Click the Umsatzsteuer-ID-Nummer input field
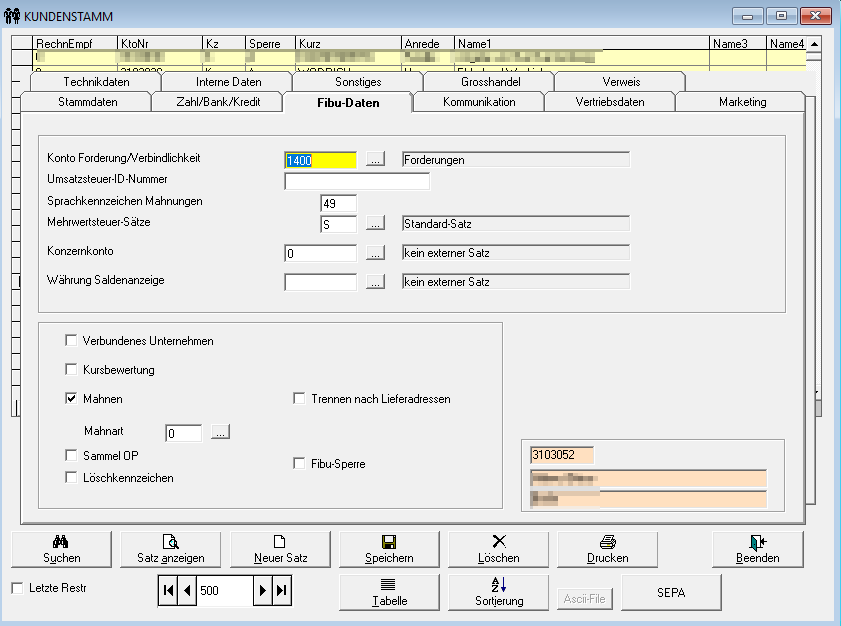This screenshot has height=626, width=841. pos(357,181)
